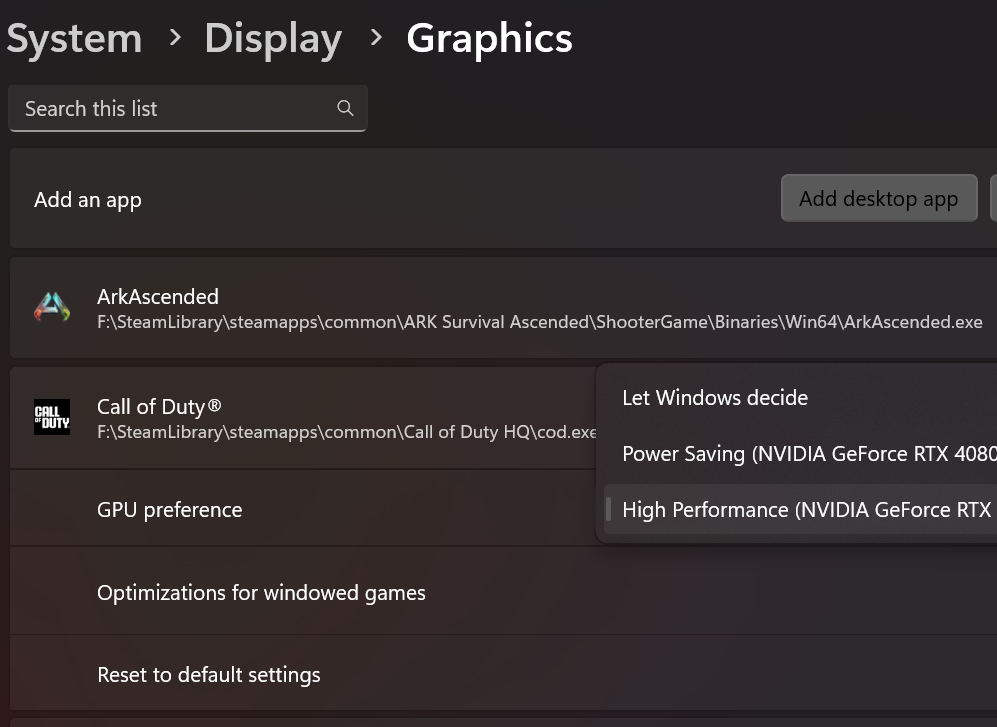Click the chevron between Display and Graphics

pyautogui.click(x=376, y=38)
